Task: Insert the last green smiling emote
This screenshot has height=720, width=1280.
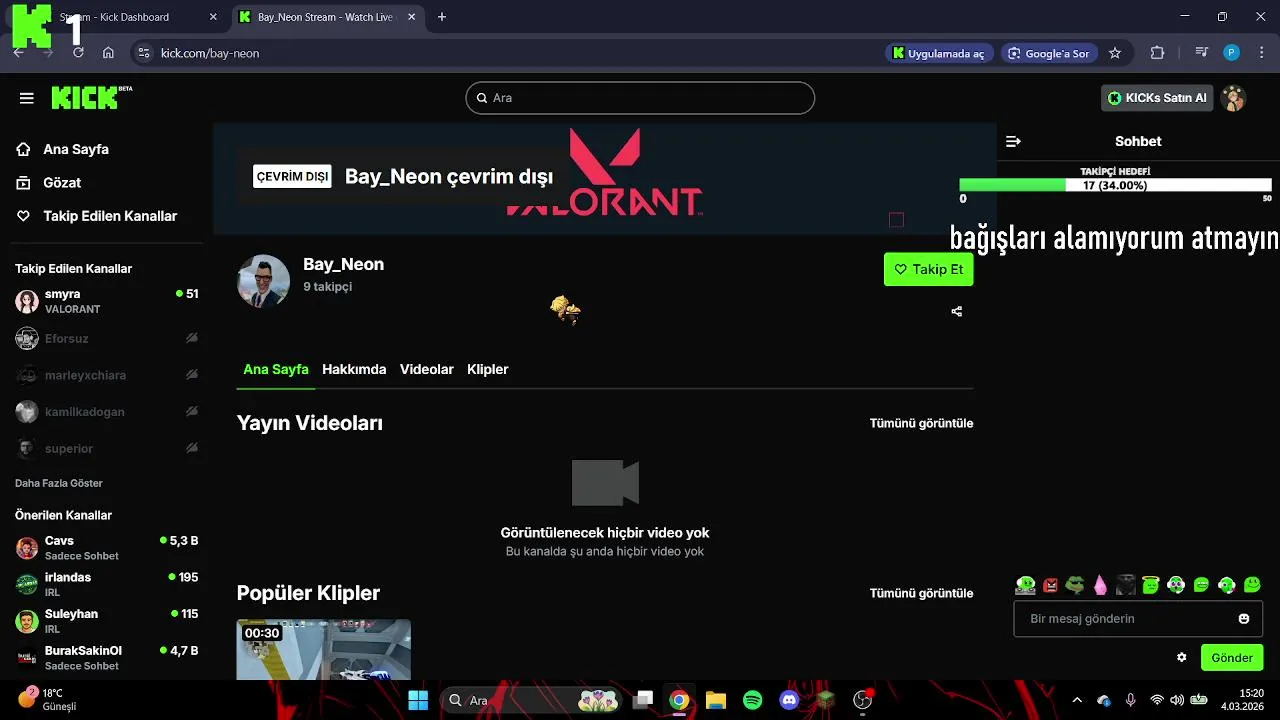Action: point(1252,585)
